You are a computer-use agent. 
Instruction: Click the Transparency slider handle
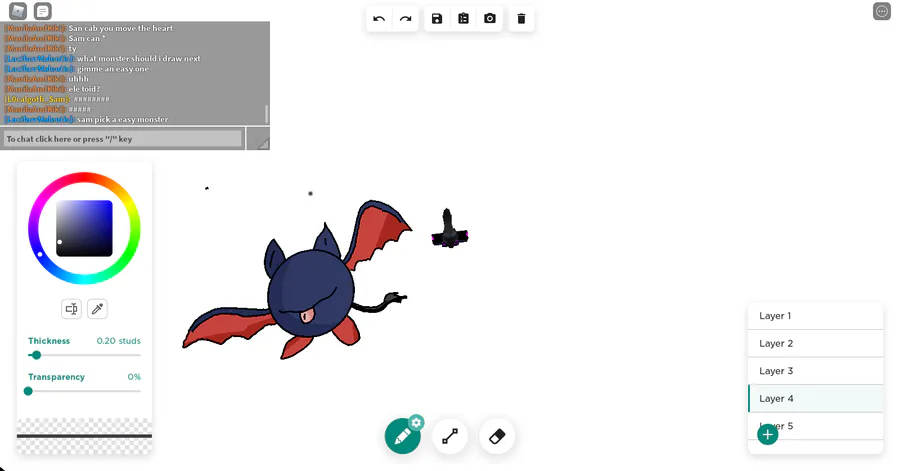pyautogui.click(x=28, y=391)
